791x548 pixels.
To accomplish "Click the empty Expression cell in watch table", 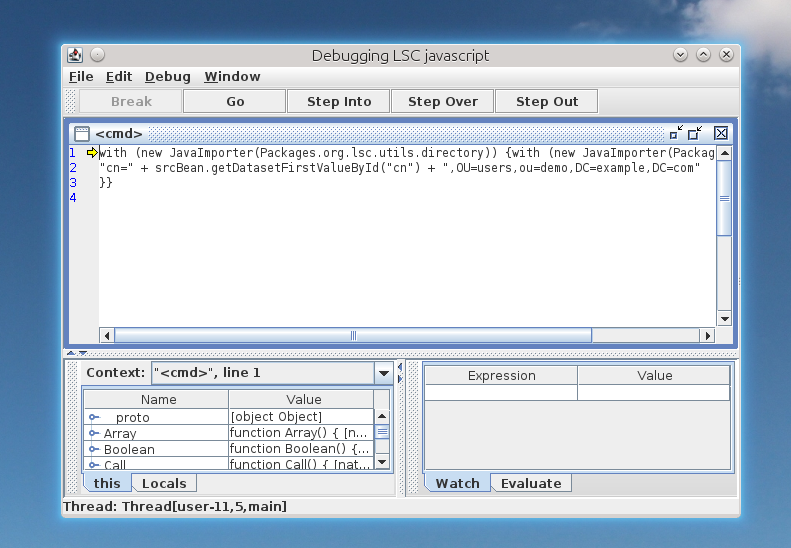I will coord(501,393).
